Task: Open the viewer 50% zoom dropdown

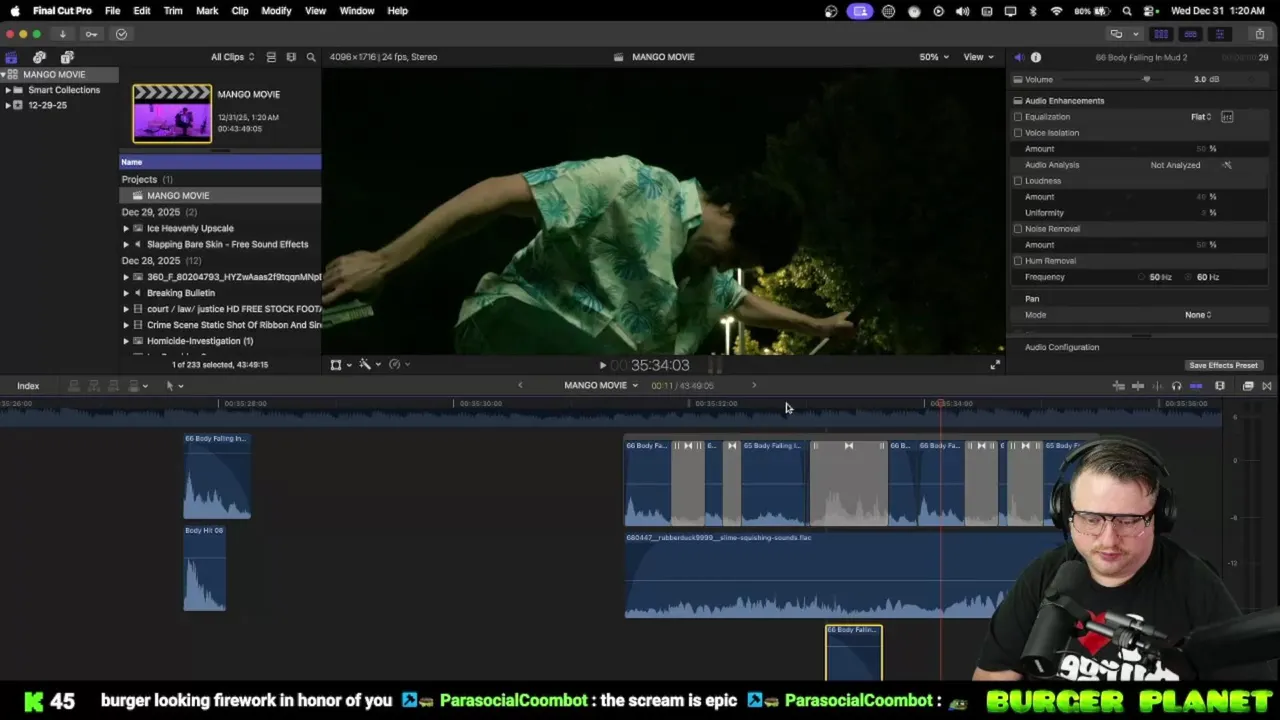Action: pos(934,57)
